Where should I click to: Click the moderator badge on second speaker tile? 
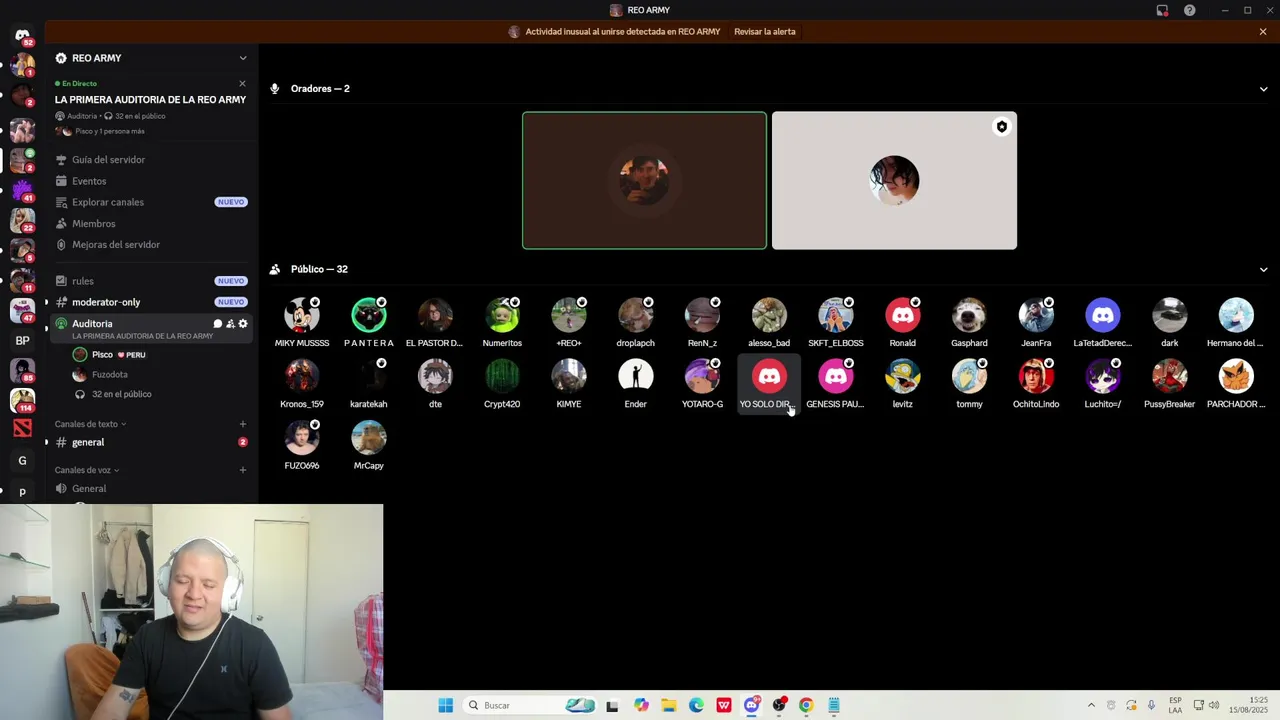point(1001,127)
